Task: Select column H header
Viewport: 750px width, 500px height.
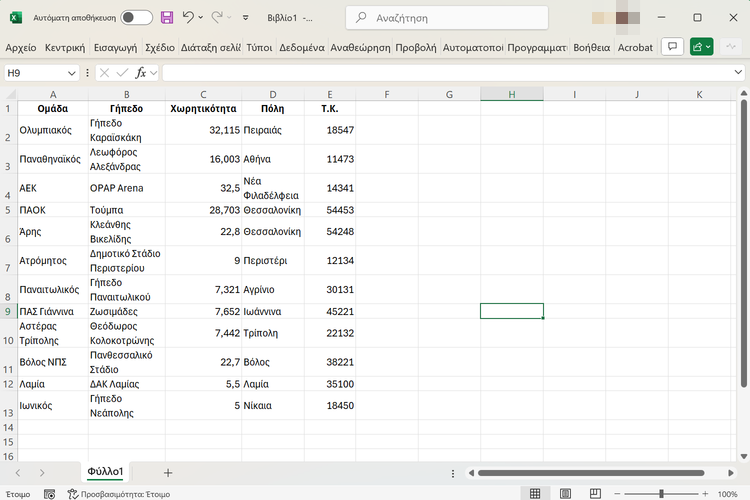Action: tap(512, 94)
